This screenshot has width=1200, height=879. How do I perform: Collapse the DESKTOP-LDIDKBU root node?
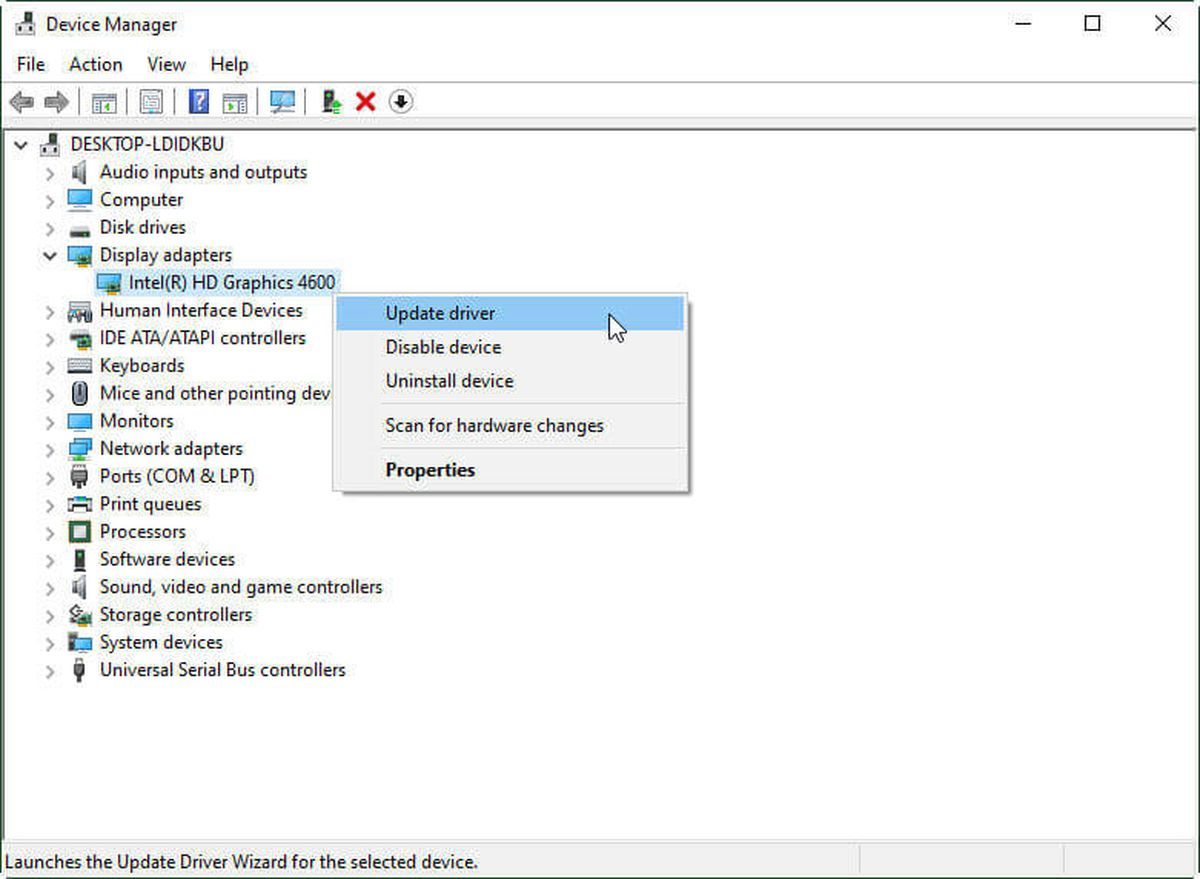(x=21, y=145)
